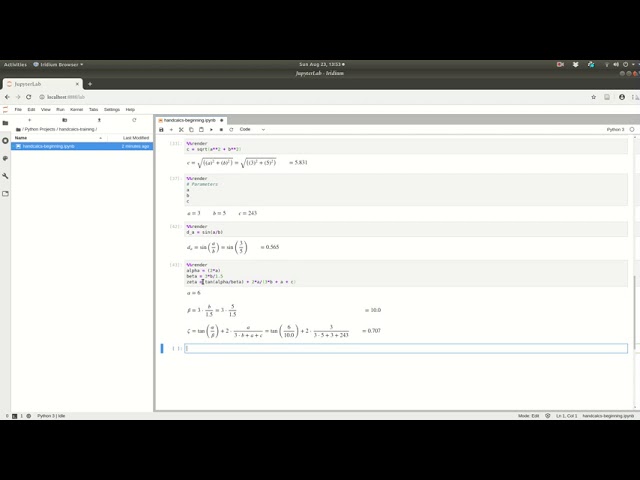640x480 pixels.
Task: Go to the handcalcs-training breadcrumb folder
Action: [77, 129]
